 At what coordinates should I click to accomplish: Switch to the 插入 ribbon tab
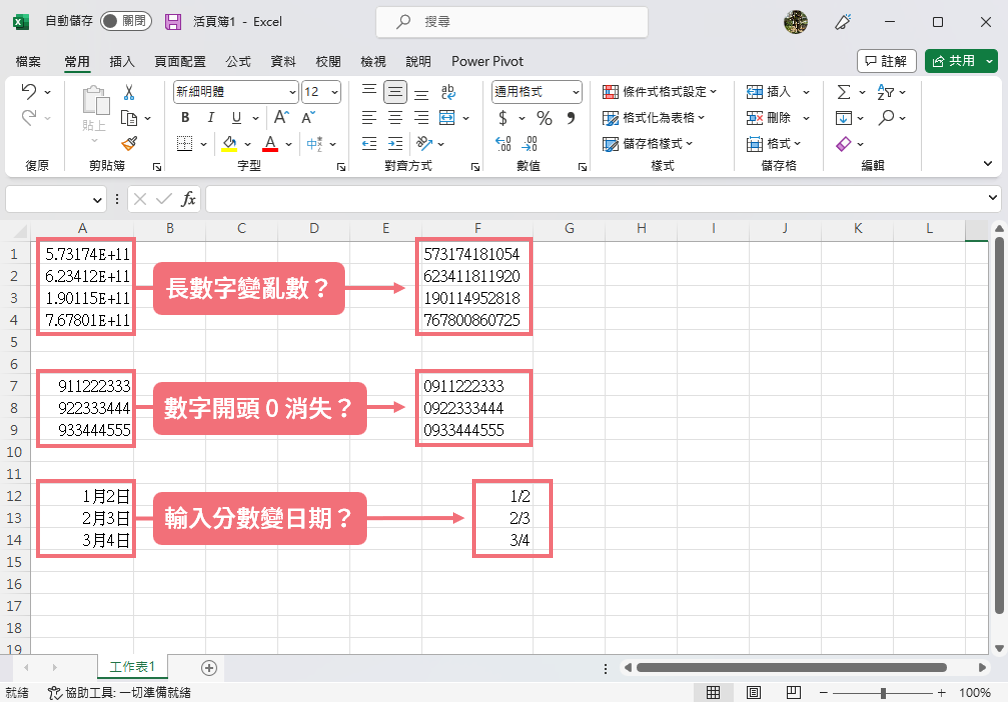tap(121, 61)
